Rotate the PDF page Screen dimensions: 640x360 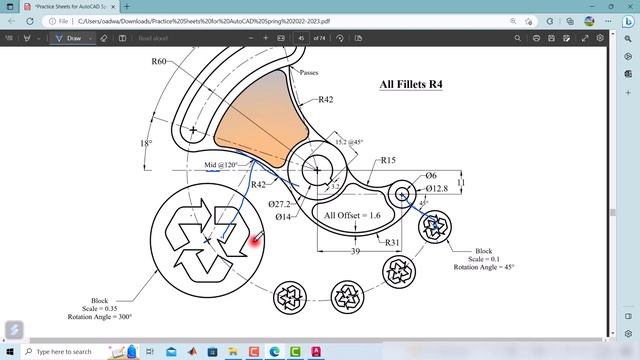[340, 38]
